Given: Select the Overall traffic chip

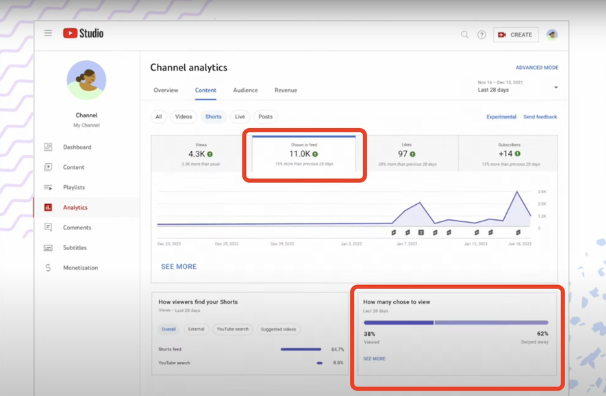Looking at the screenshot, I should [169, 329].
